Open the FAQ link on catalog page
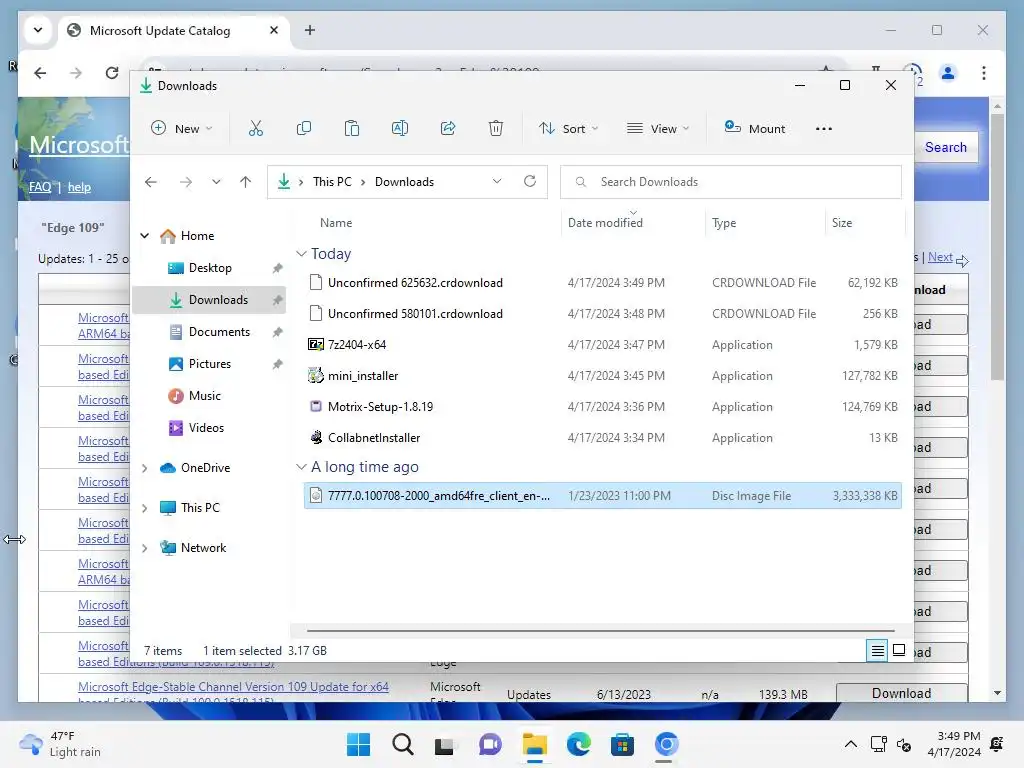Screen dimensions: 1024x768 40,187
